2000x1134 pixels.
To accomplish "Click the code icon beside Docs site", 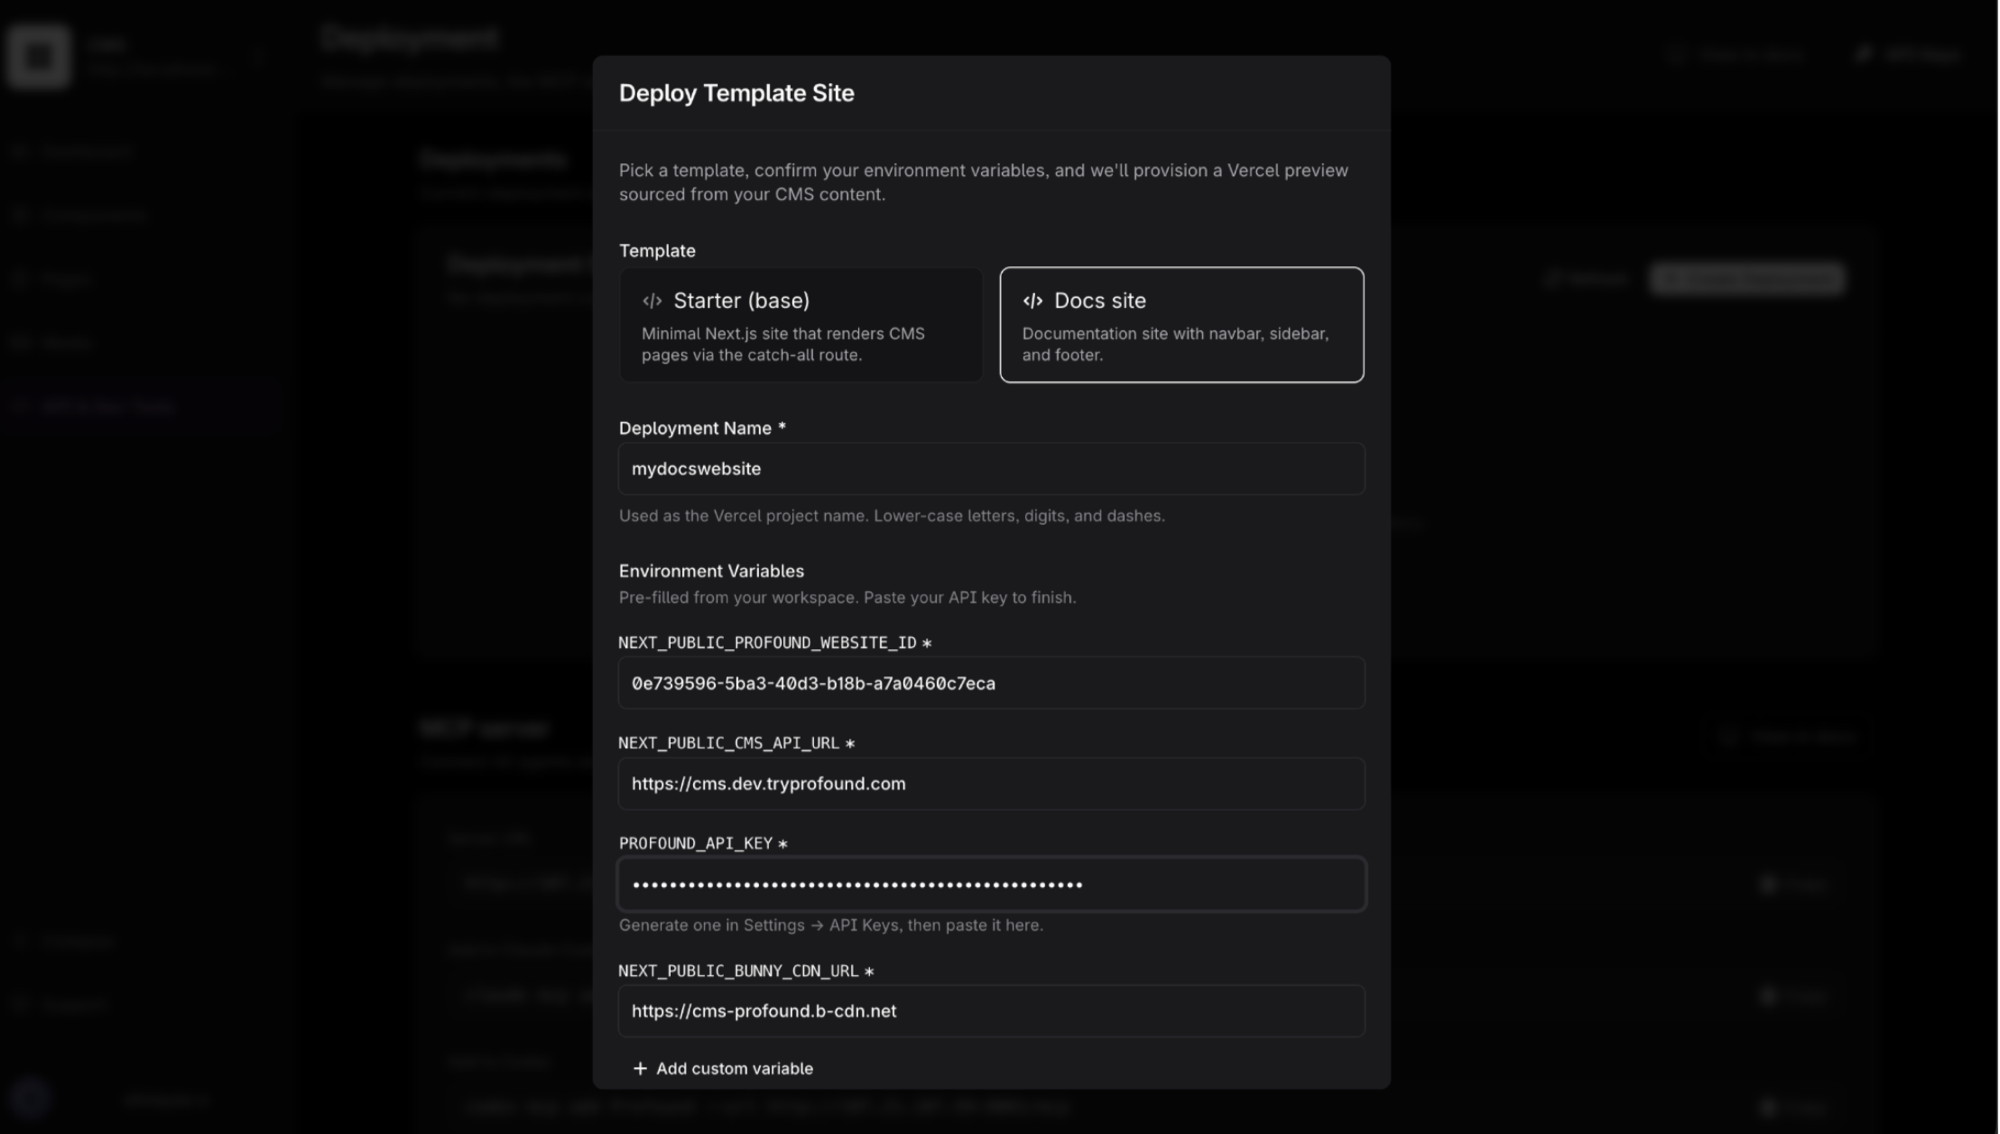I will [1032, 301].
